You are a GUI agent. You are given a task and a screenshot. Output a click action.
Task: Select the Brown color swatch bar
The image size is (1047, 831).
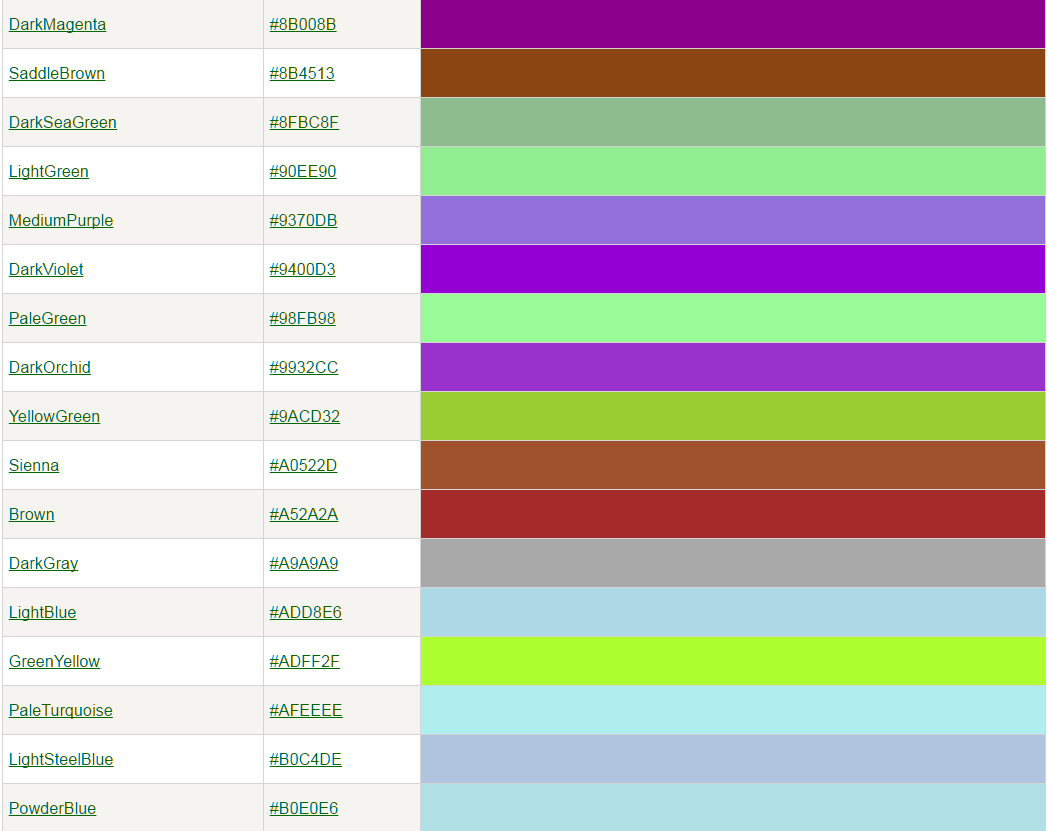pos(732,514)
